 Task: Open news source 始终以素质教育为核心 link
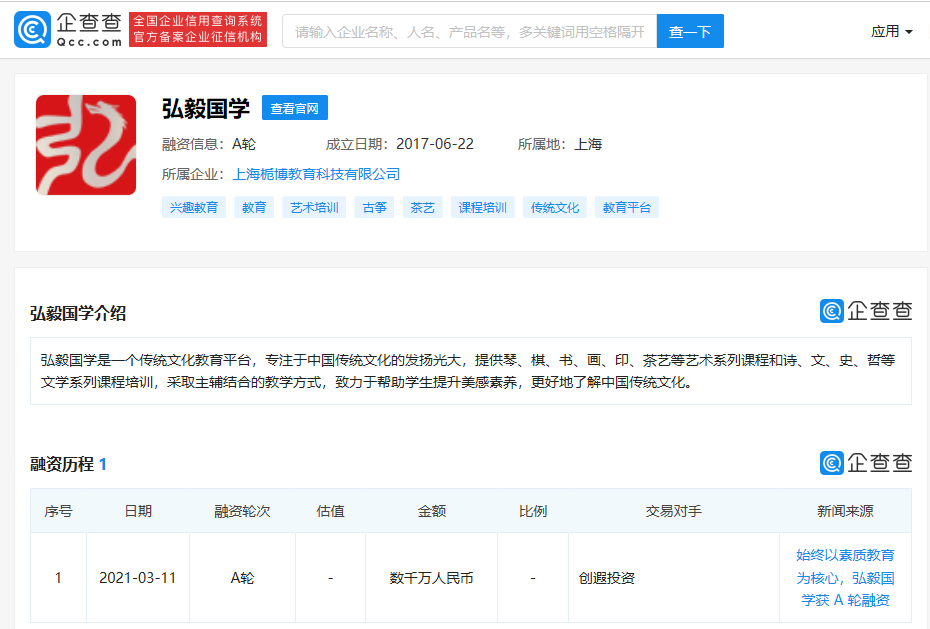[x=845, y=578]
